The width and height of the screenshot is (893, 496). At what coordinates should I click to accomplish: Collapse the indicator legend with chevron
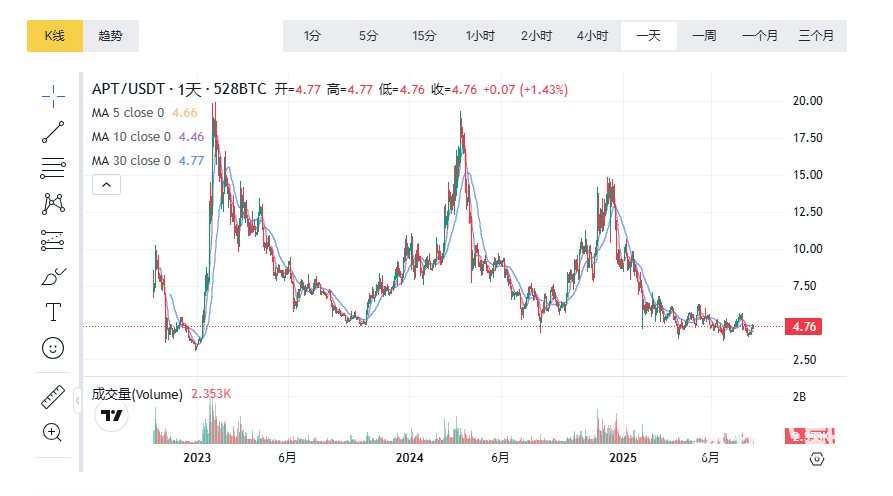point(107,184)
